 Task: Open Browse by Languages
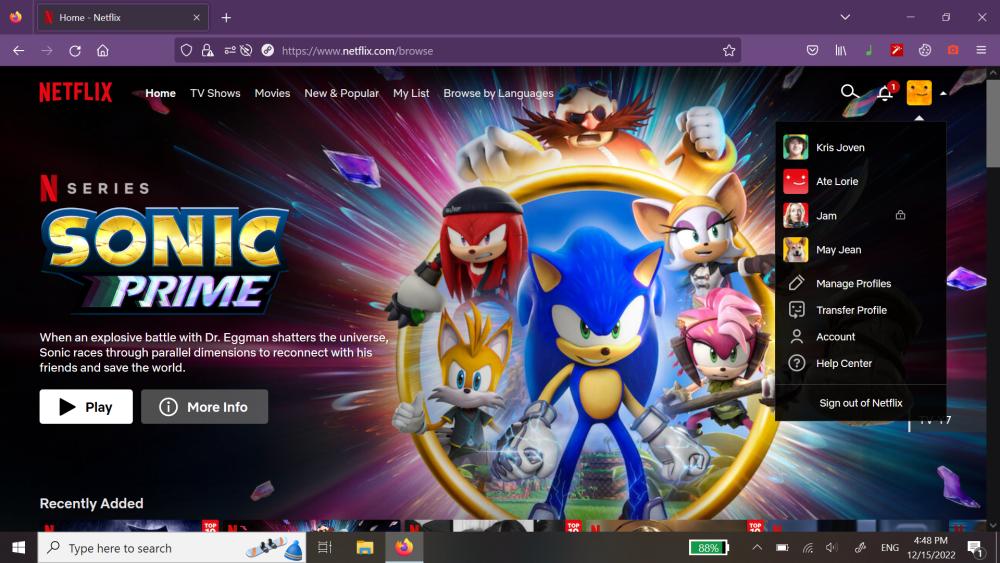[x=498, y=93]
